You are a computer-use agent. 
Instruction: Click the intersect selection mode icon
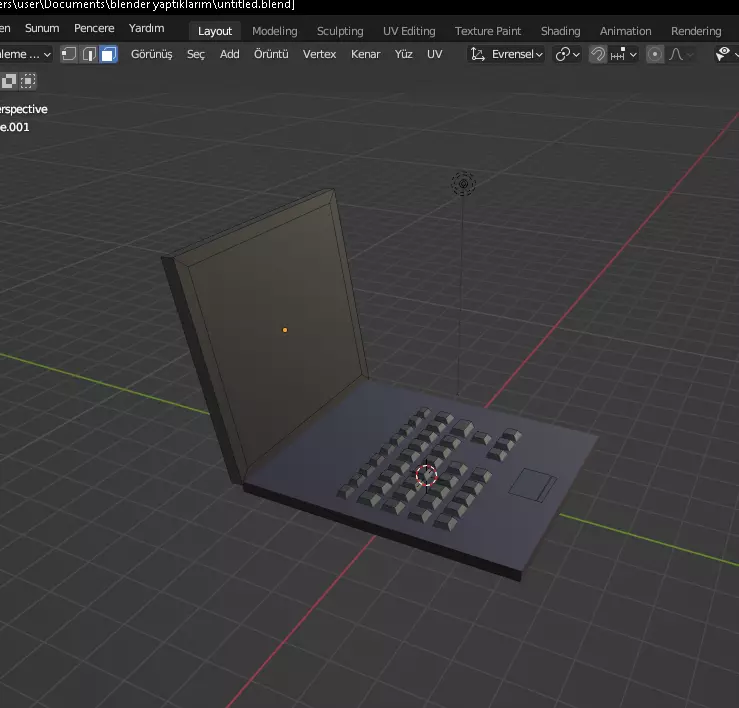tap(28, 81)
